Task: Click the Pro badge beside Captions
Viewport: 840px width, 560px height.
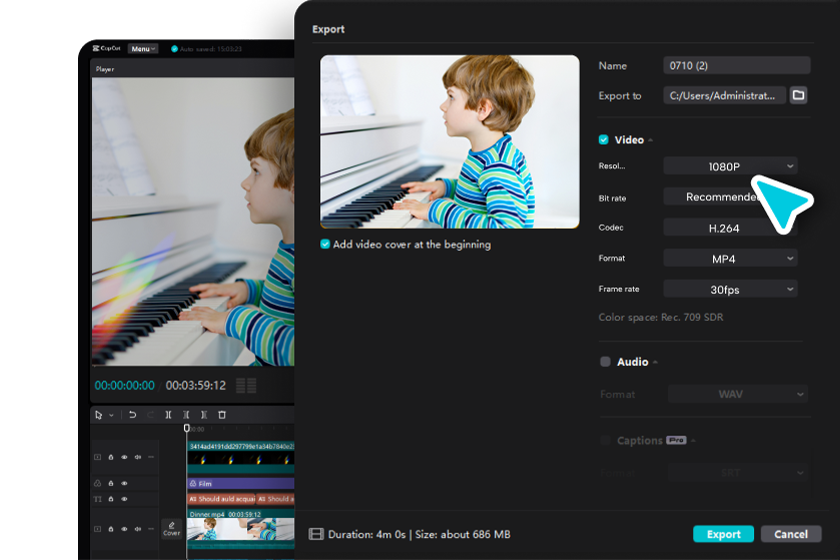Action: click(x=676, y=440)
